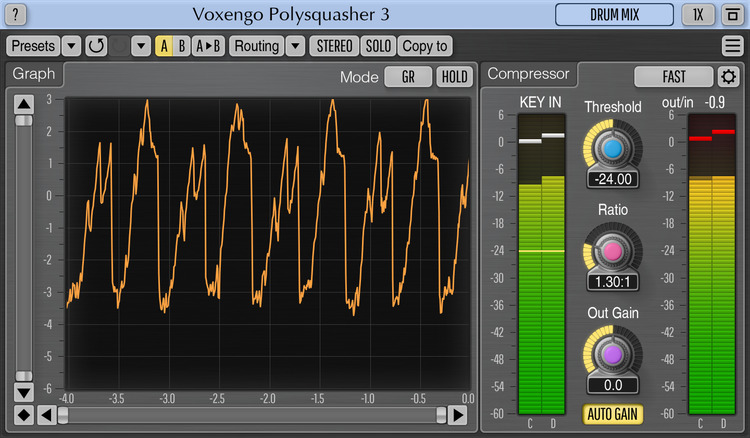Image resolution: width=750 pixels, height=438 pixels.
Task: Open the 1X oversampling selector
Action: click(x=698, y=15)
